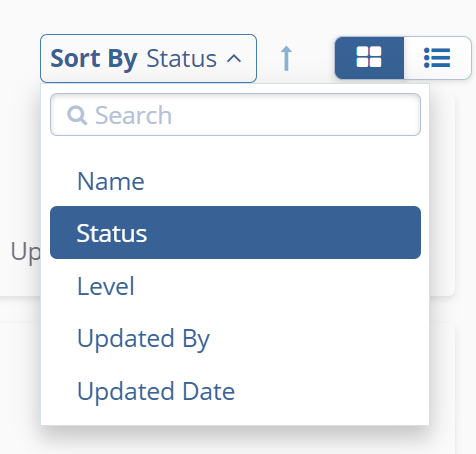The width and height of the screenshot is (476, 454).
Task: Switch to grid view layout
Action: point(369,58)
